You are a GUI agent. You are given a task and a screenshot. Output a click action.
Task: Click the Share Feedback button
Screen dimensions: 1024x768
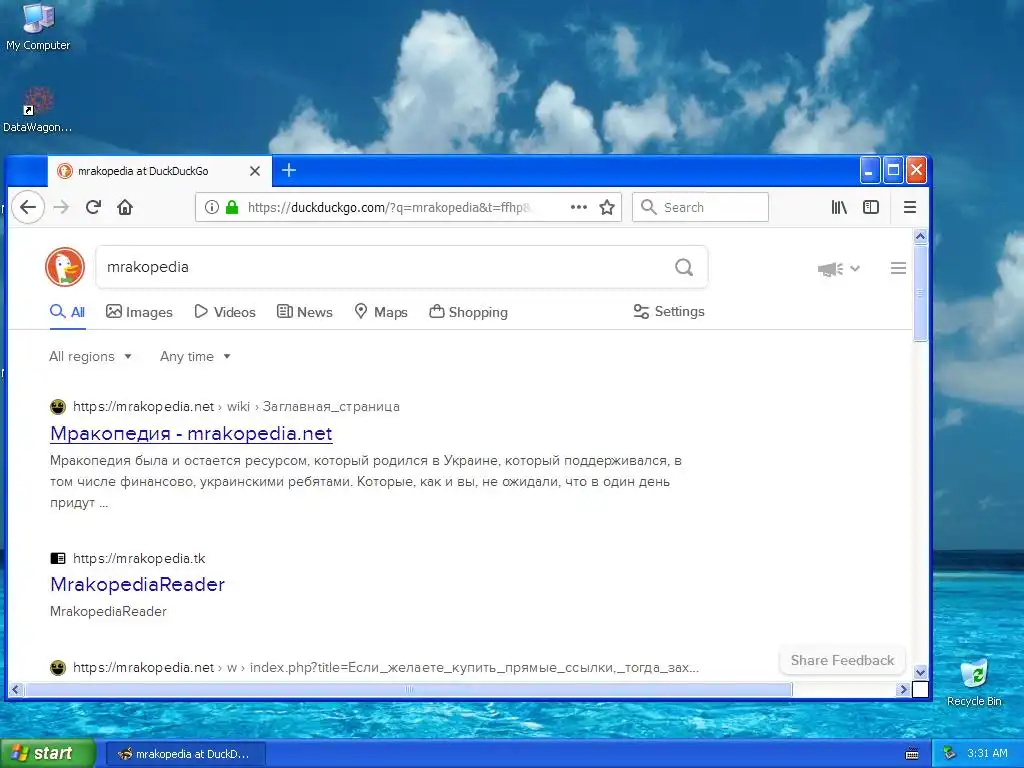[x=842, y=660]
